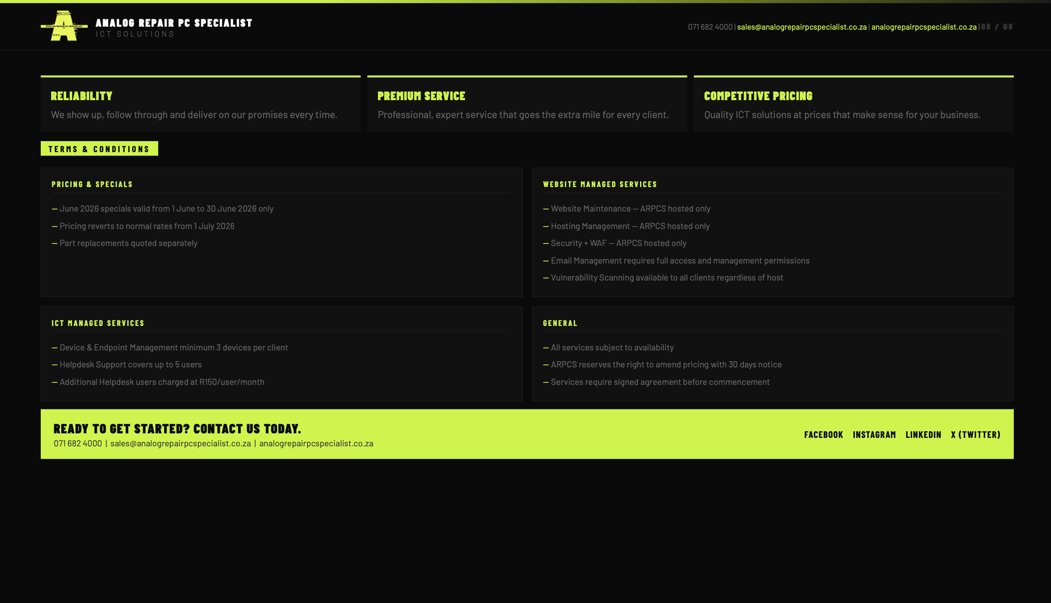Click 'Security + WAF — ARPCS hosted only' line
1051x603 pixels.
615,243
